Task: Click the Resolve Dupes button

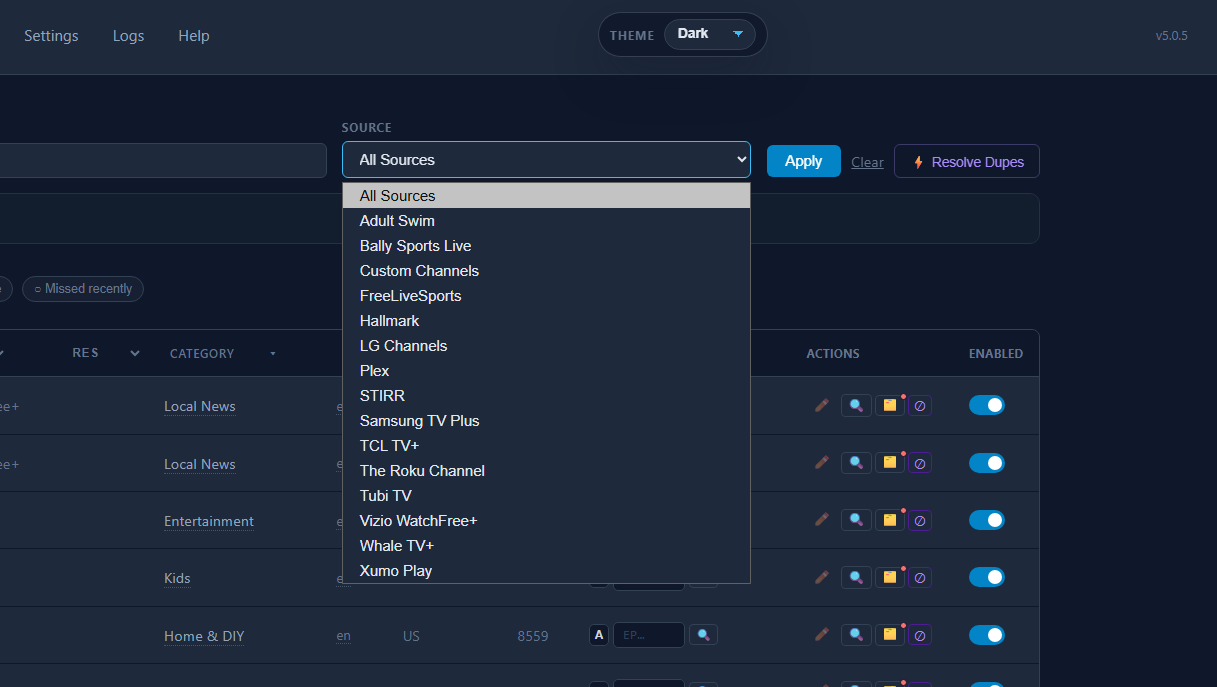Action: (x=966, y=162)
